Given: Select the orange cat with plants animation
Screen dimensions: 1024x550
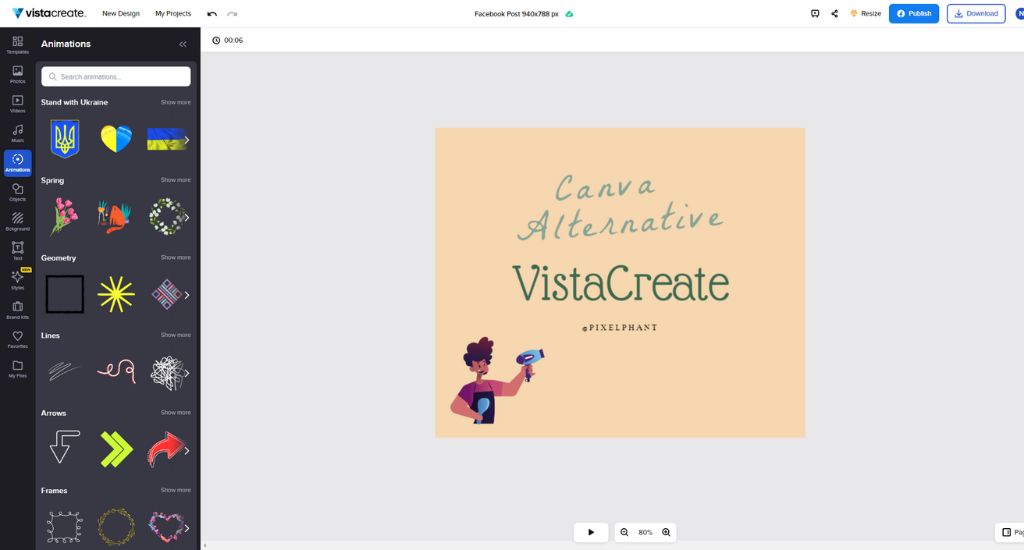Looking at the screenshot, I should [115, 217].
